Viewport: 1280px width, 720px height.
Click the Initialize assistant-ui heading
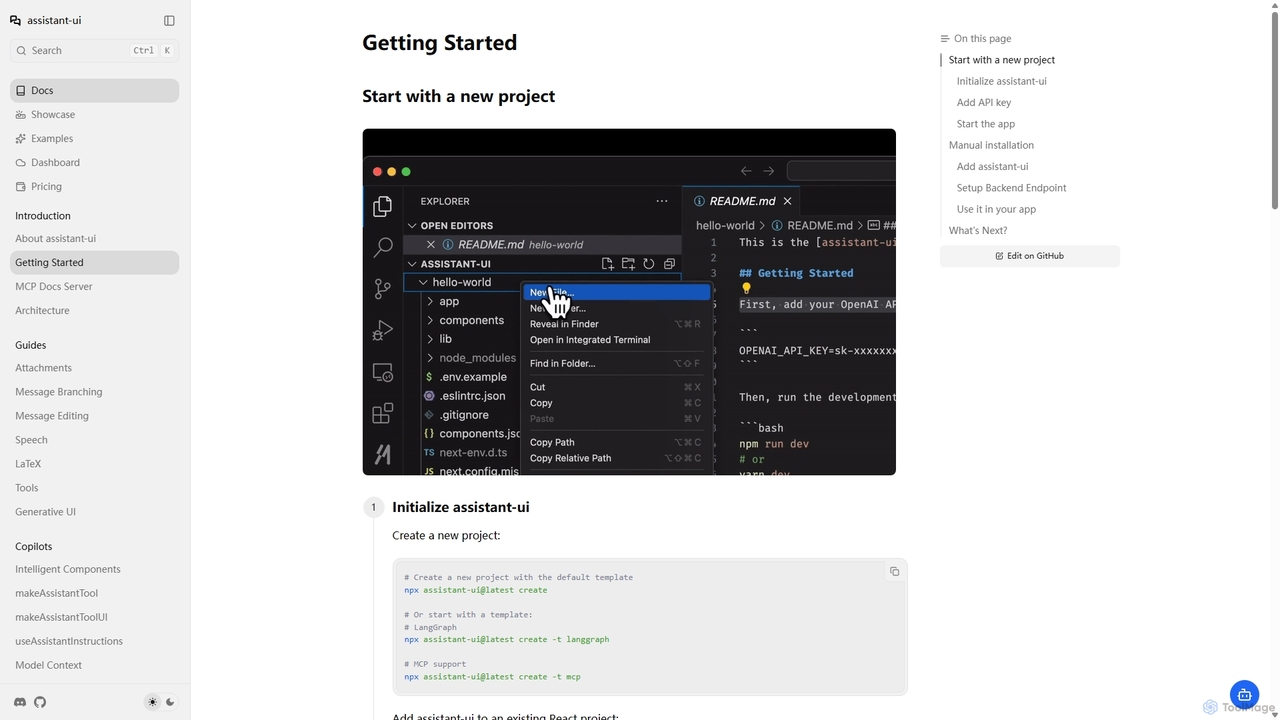(x=461, y=507)
